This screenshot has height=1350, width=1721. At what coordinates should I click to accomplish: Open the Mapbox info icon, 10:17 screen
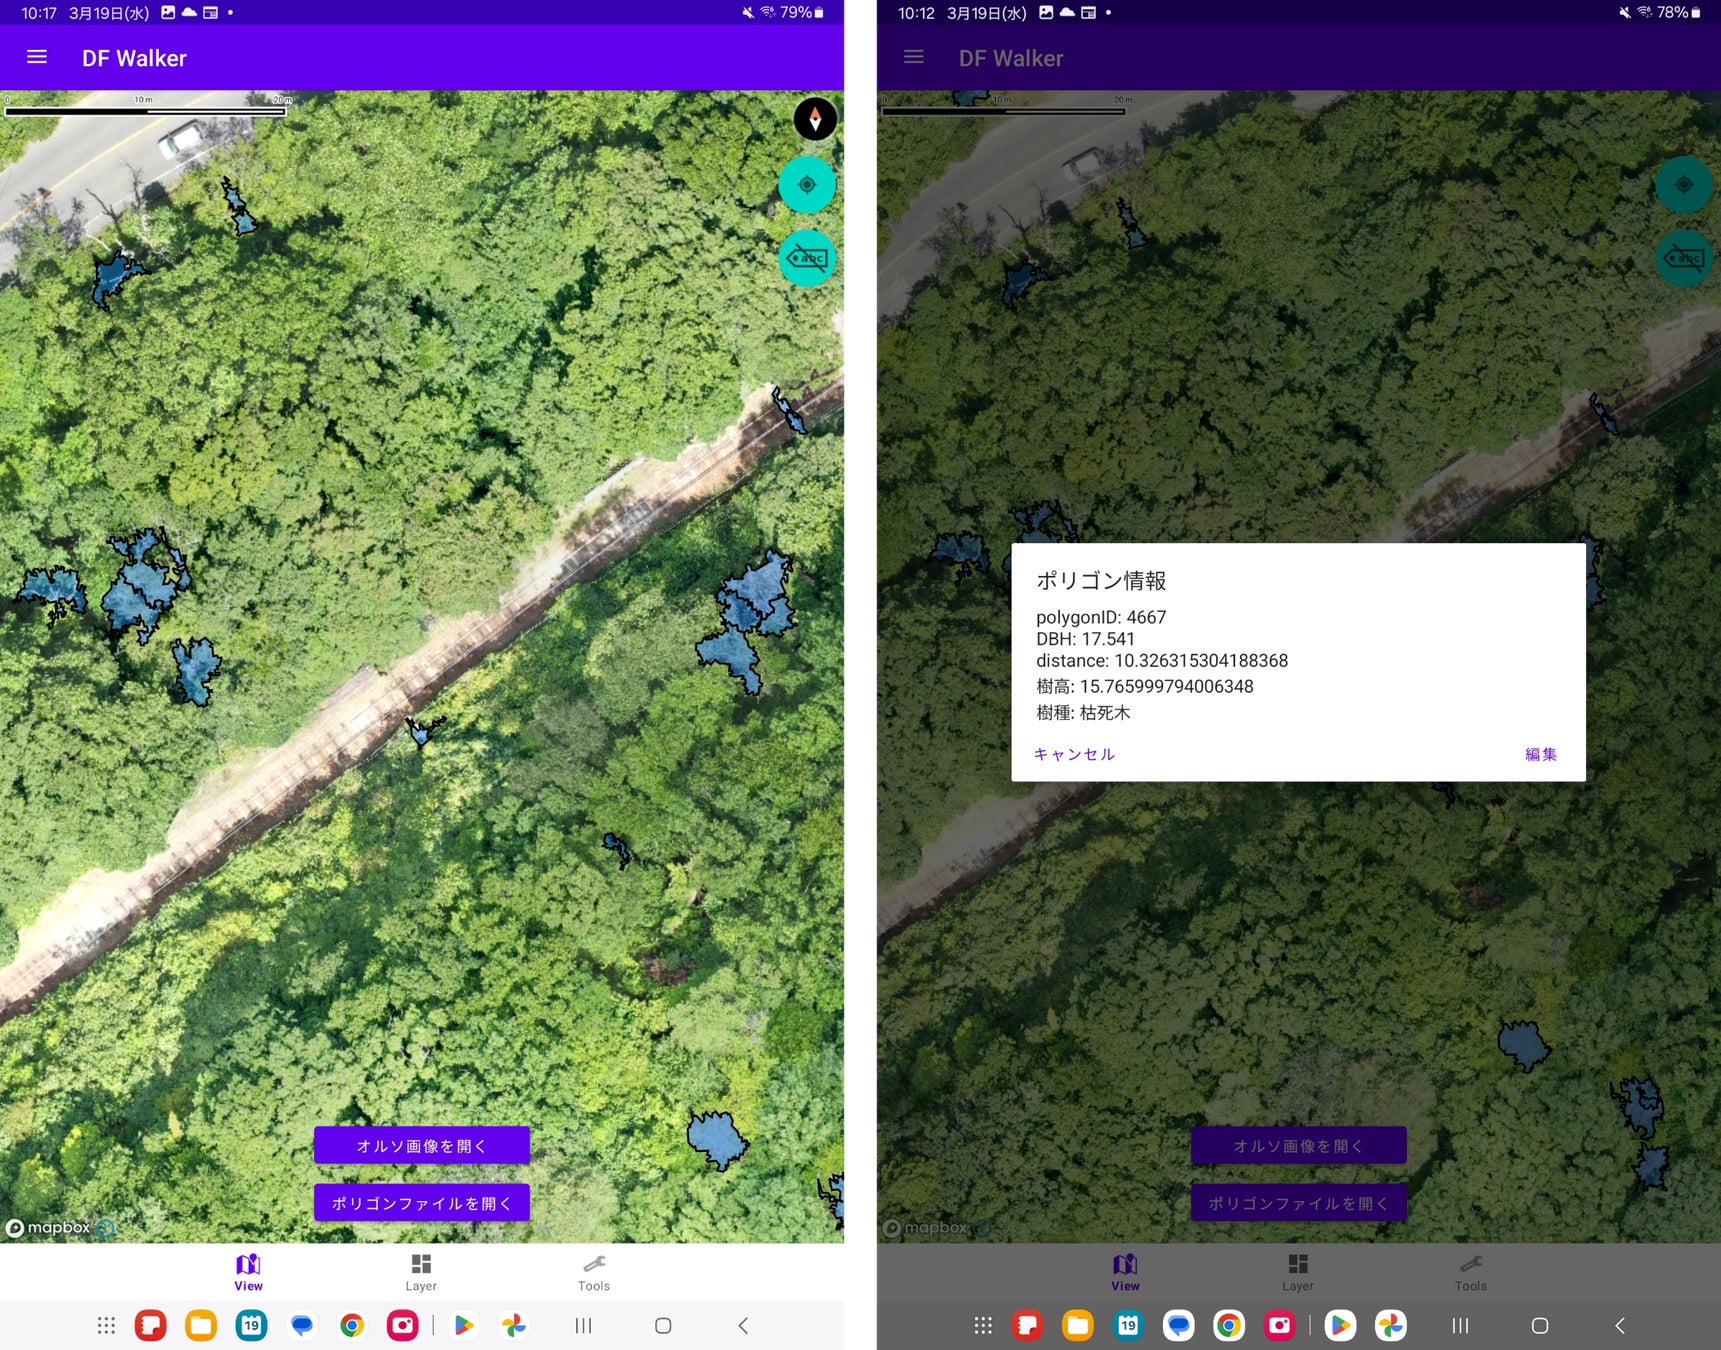(x=106, y=1227)
